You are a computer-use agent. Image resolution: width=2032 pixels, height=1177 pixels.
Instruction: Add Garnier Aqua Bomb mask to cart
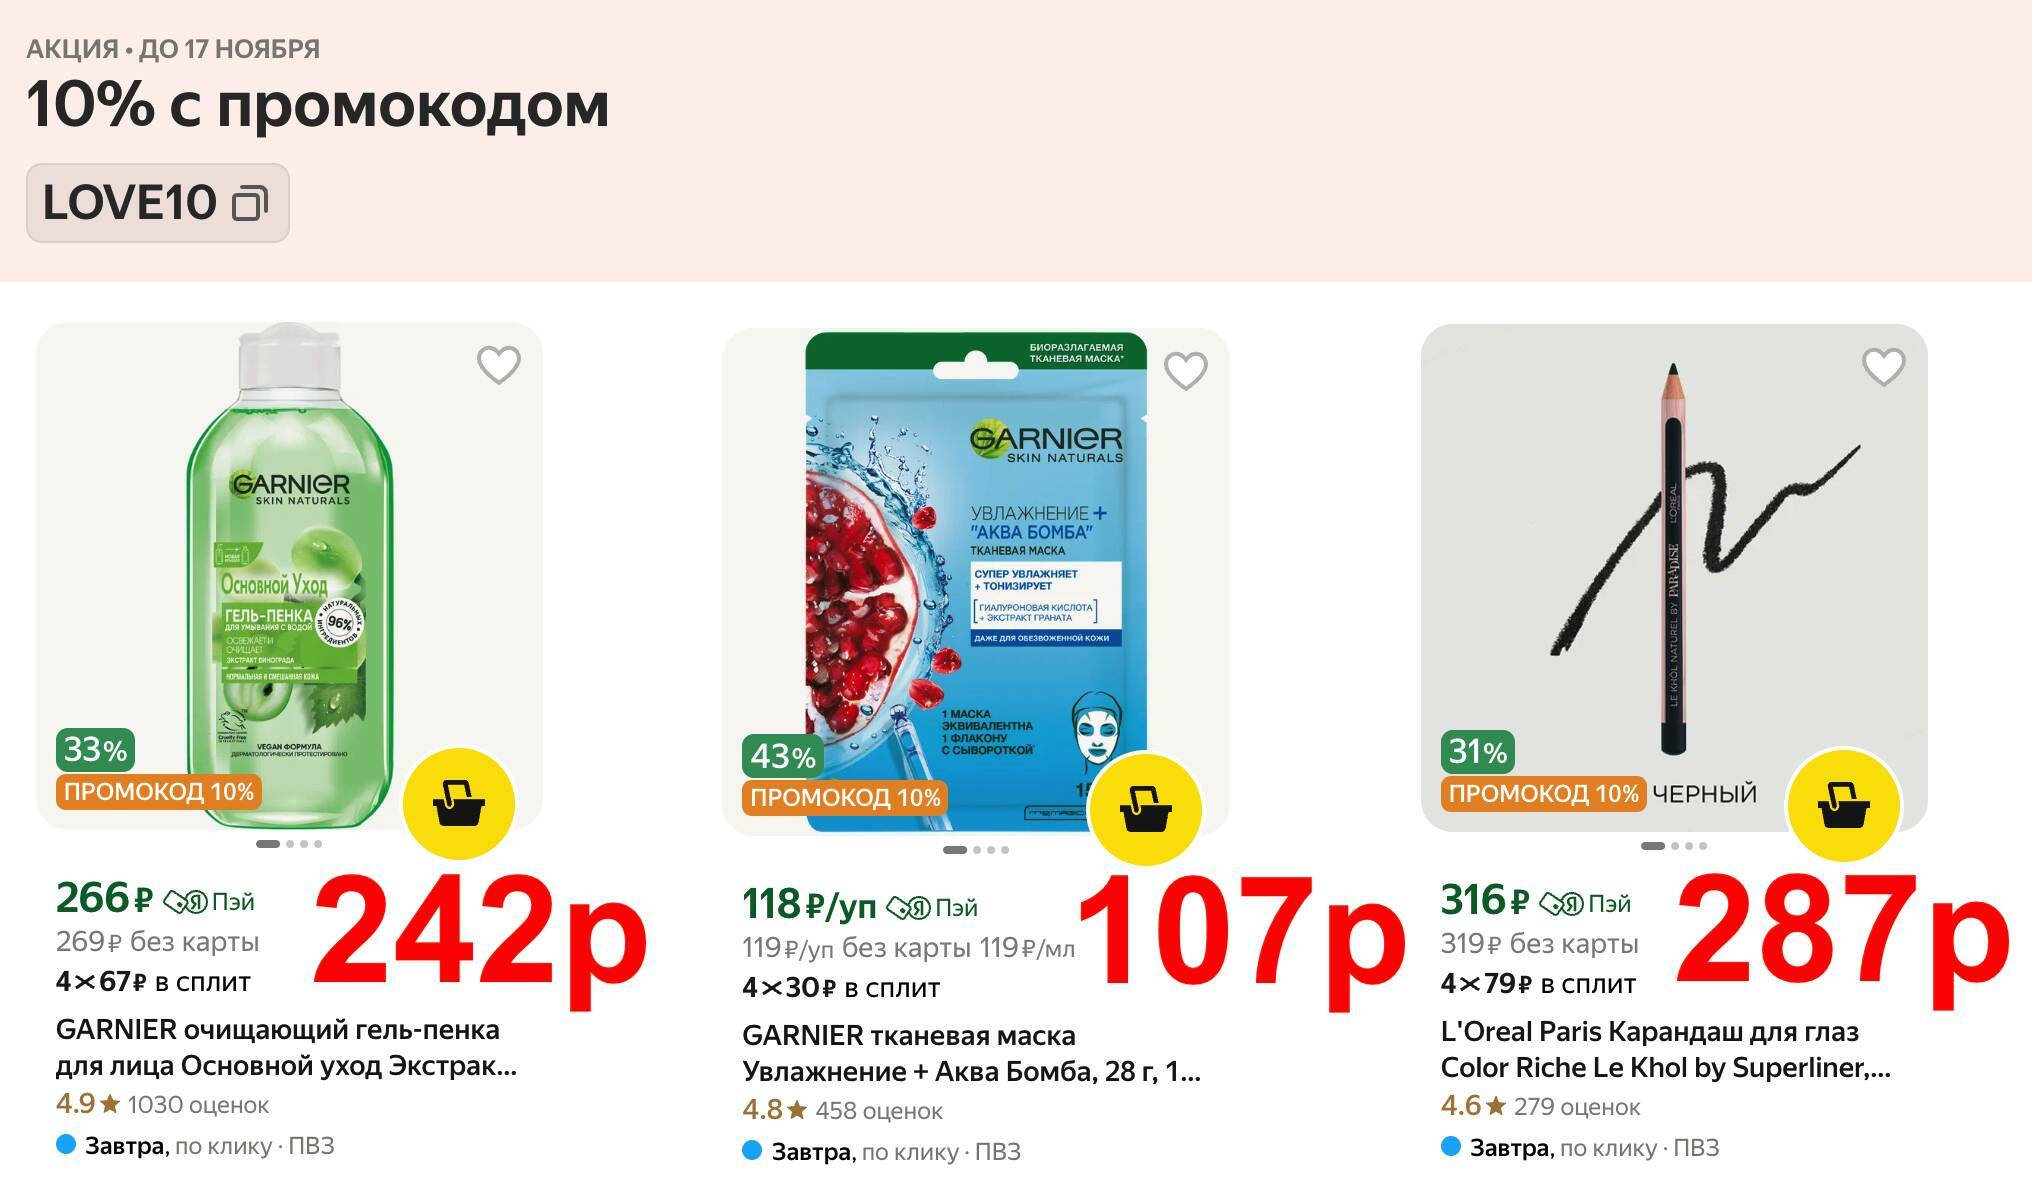[1145, 809]
